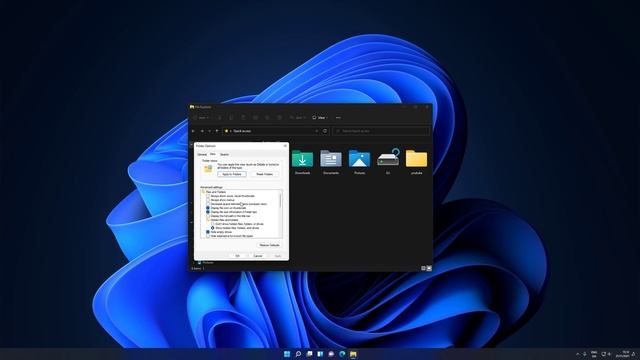Toggle Hide extensions for known file types
Viewport: 640px width, 360px height.
coord(208,236)
